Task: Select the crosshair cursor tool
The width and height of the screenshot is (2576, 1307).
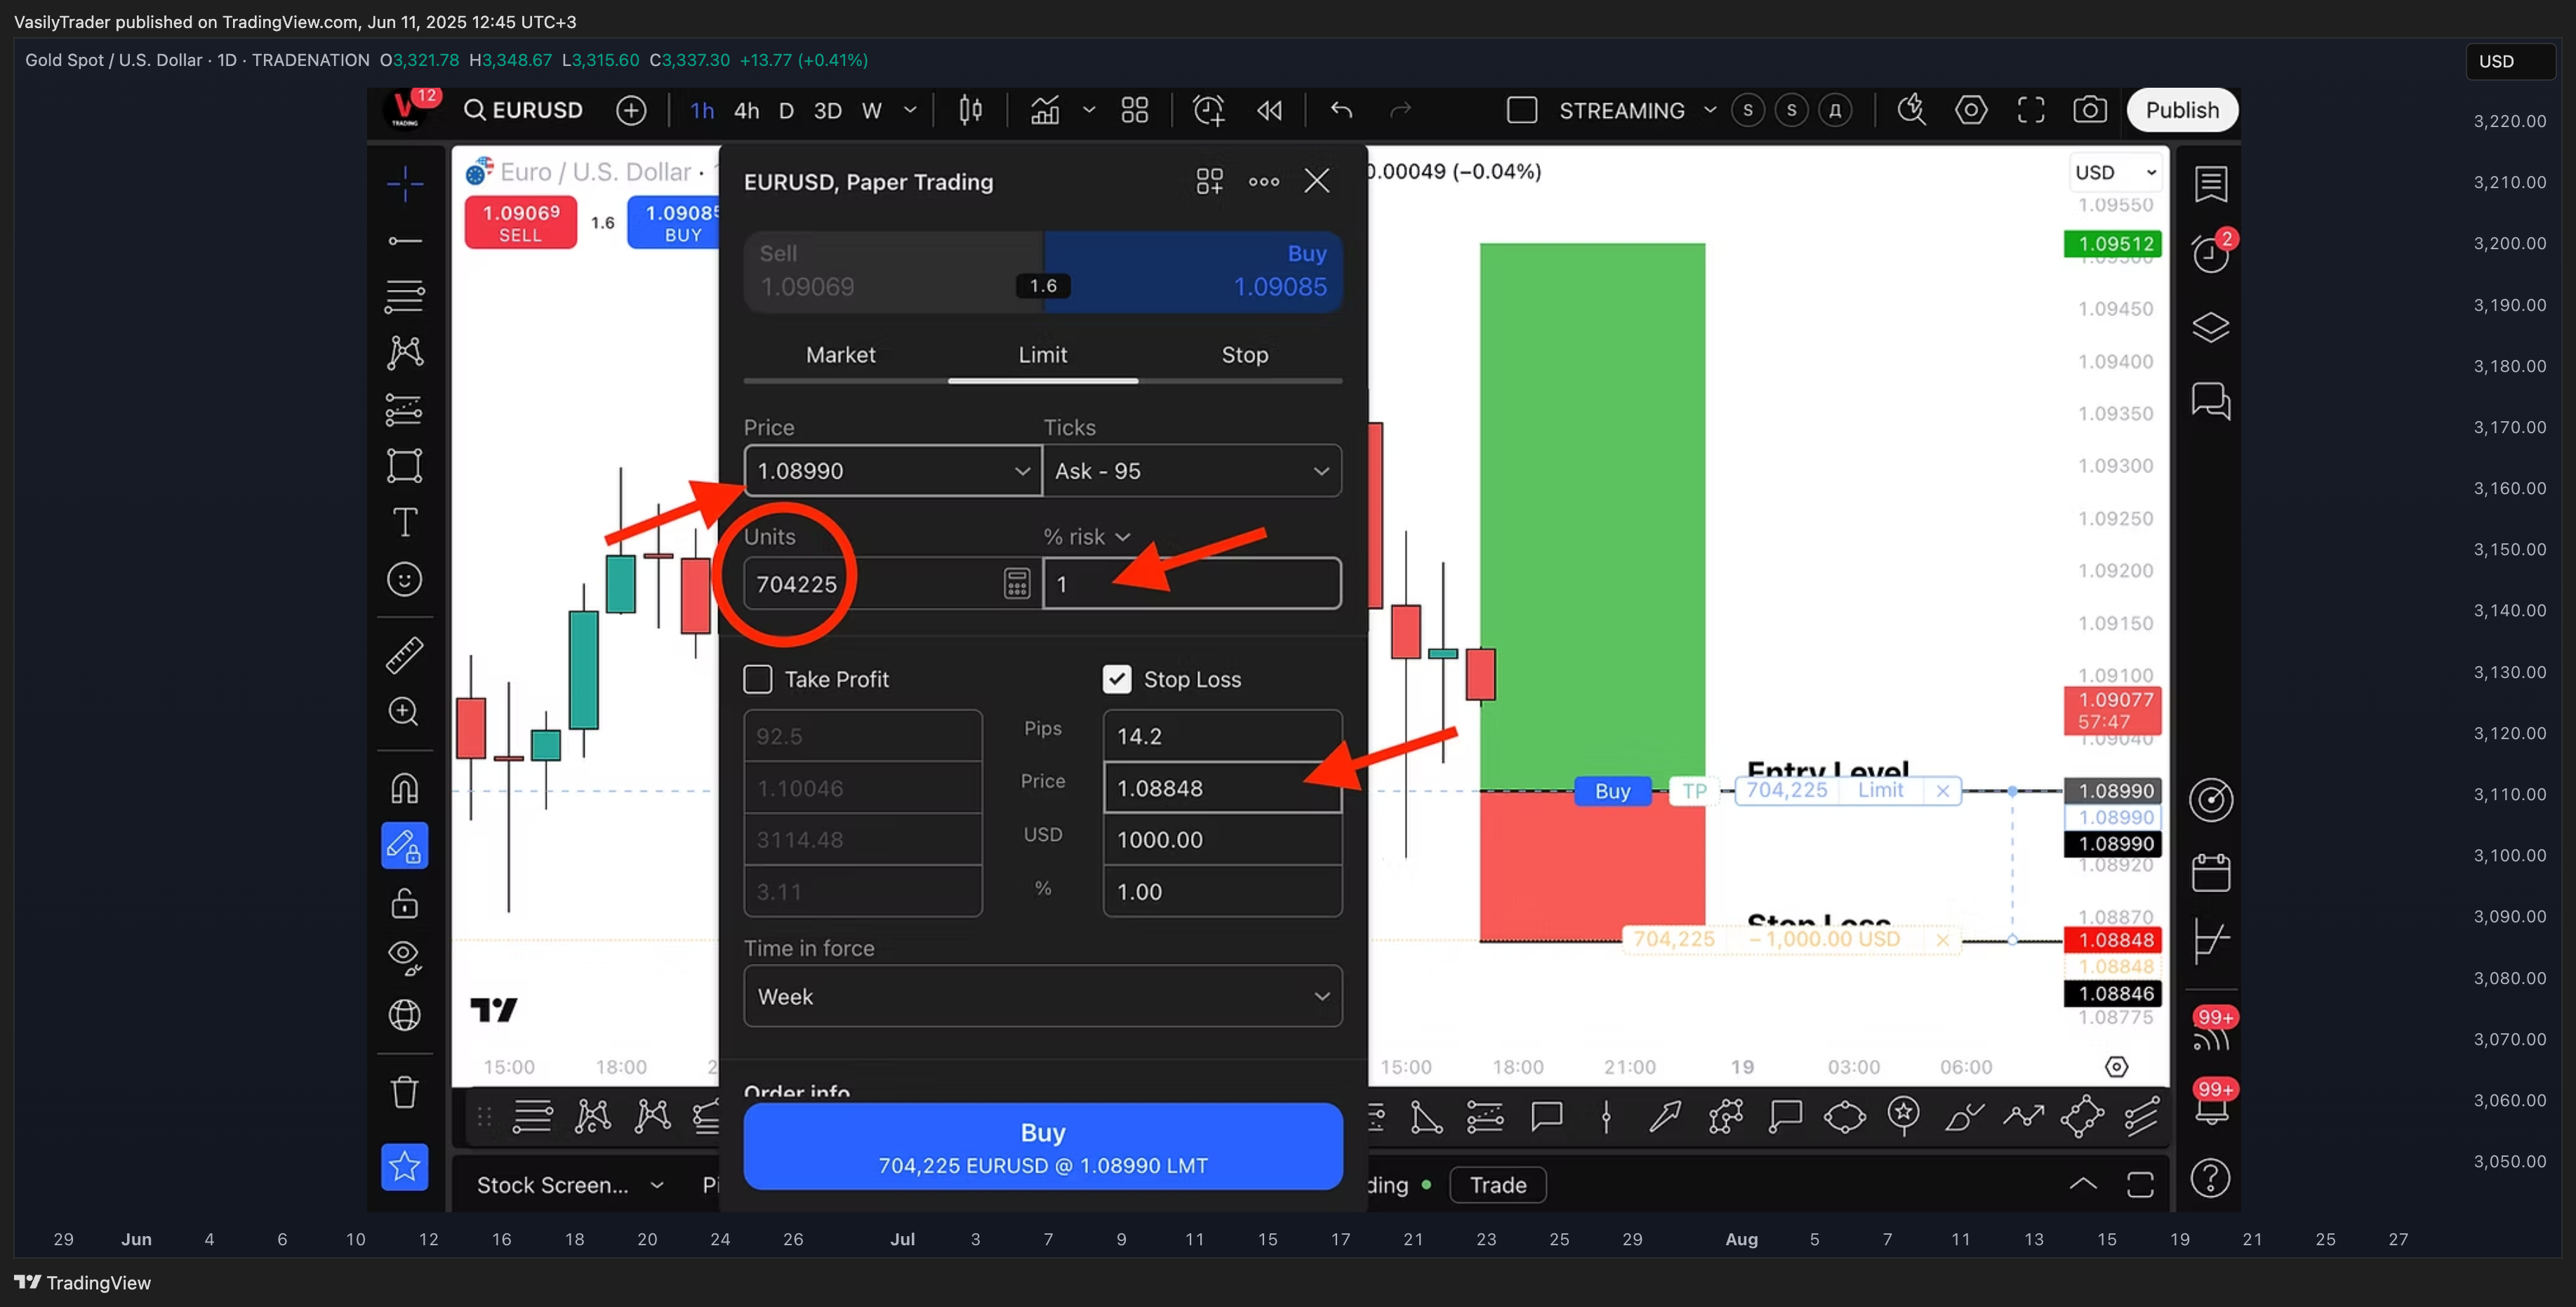Action: pos(404,184)
